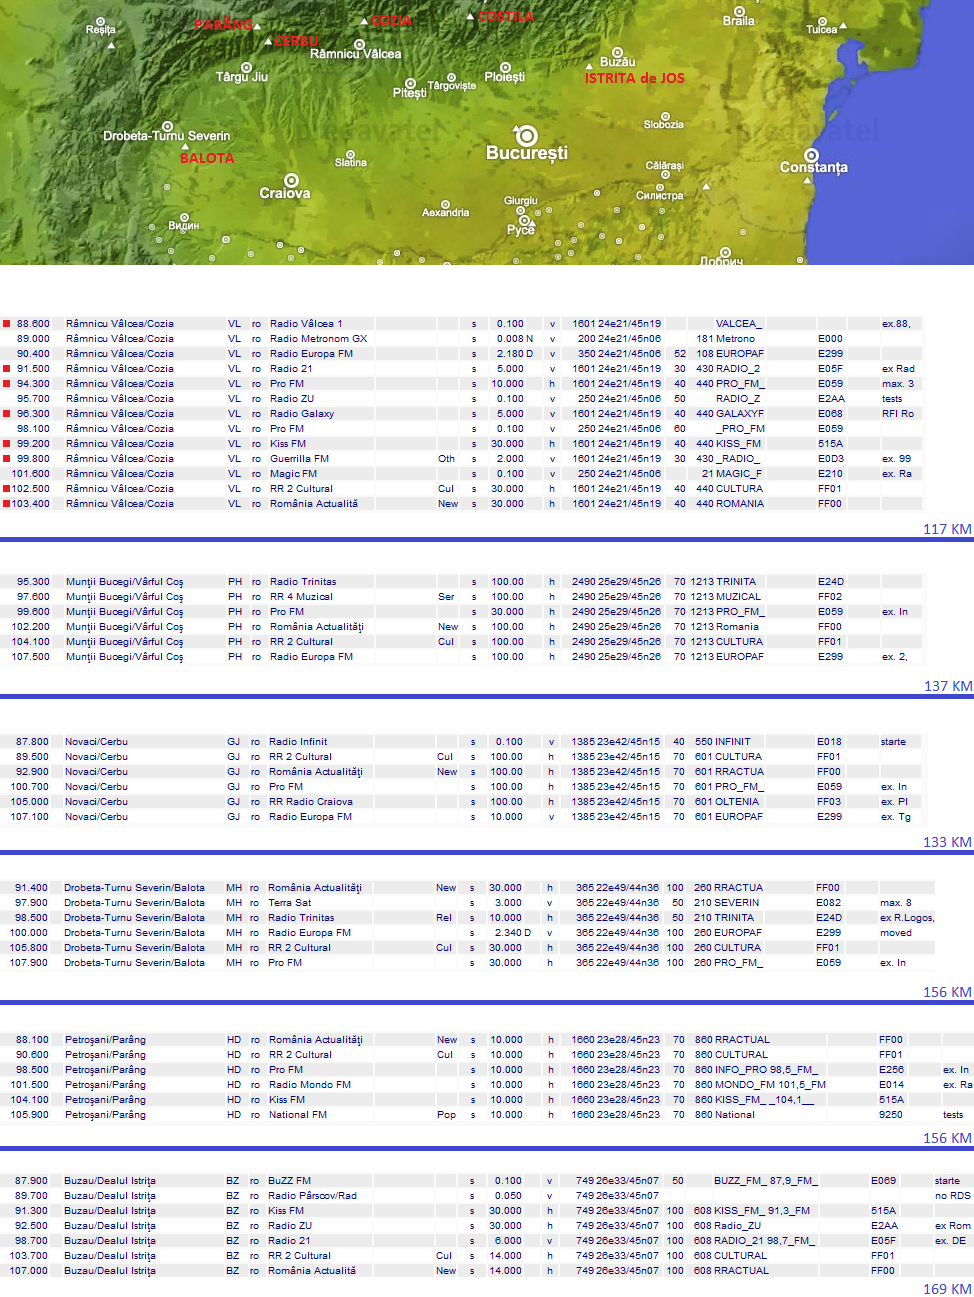Select the Reșița city marker

(x=99, y=21)
